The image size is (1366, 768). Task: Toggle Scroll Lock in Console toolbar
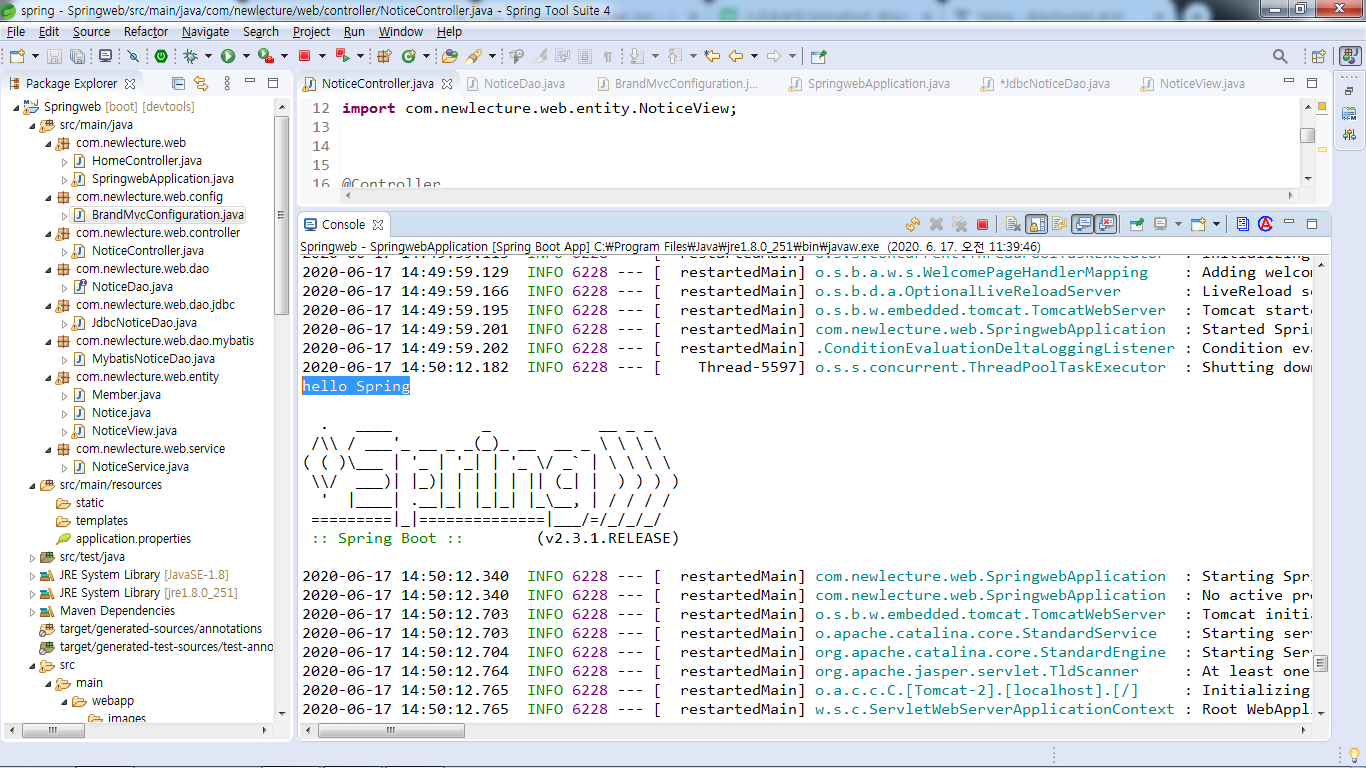coord(1036,225)
